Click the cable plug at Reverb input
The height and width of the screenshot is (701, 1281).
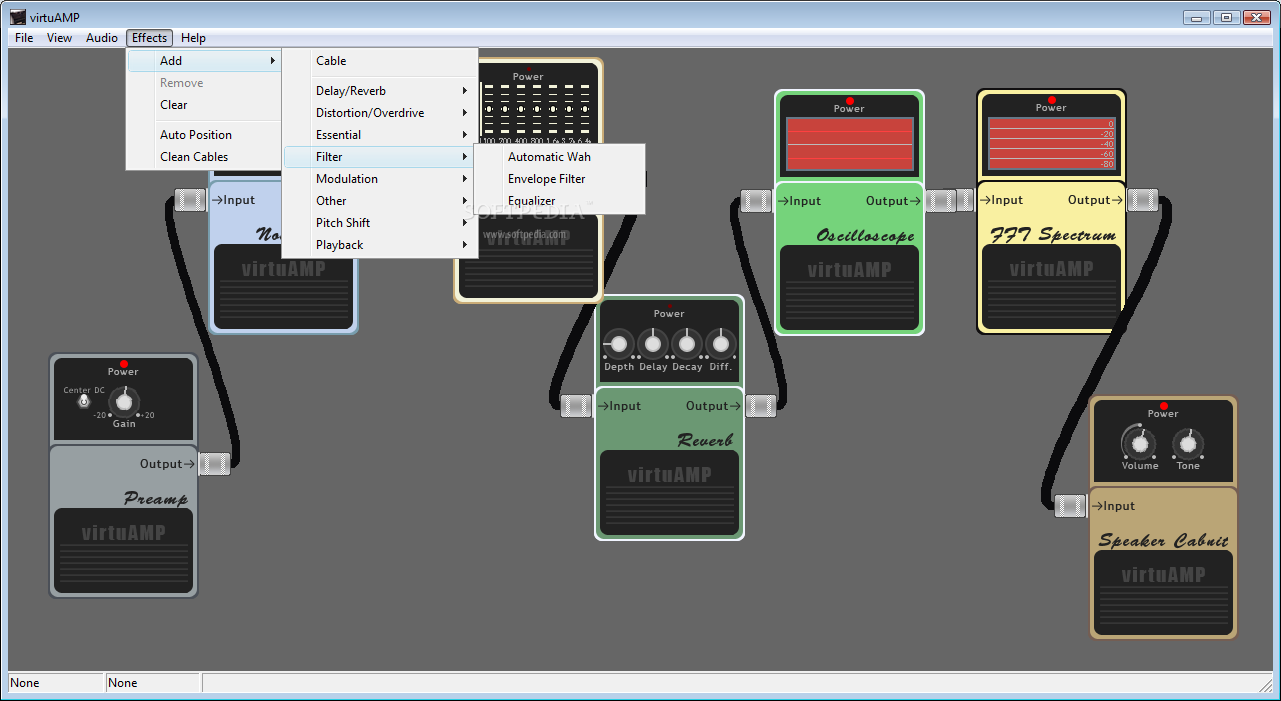point(576,406)
